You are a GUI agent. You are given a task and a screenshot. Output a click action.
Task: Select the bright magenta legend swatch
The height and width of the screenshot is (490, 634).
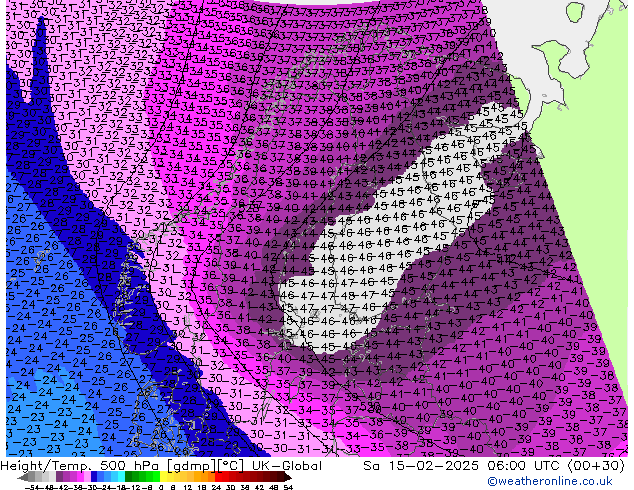pyautogui.click(x=80, y=477)
